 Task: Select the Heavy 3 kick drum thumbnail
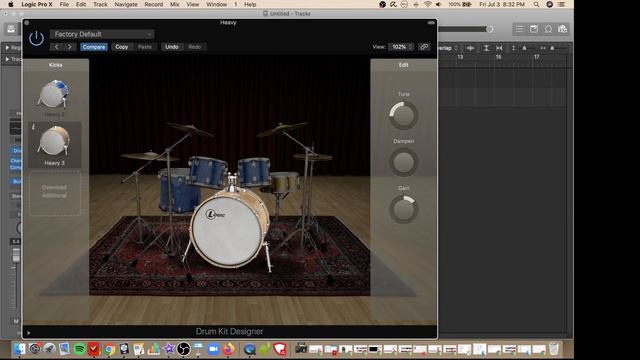click(54, 141)
